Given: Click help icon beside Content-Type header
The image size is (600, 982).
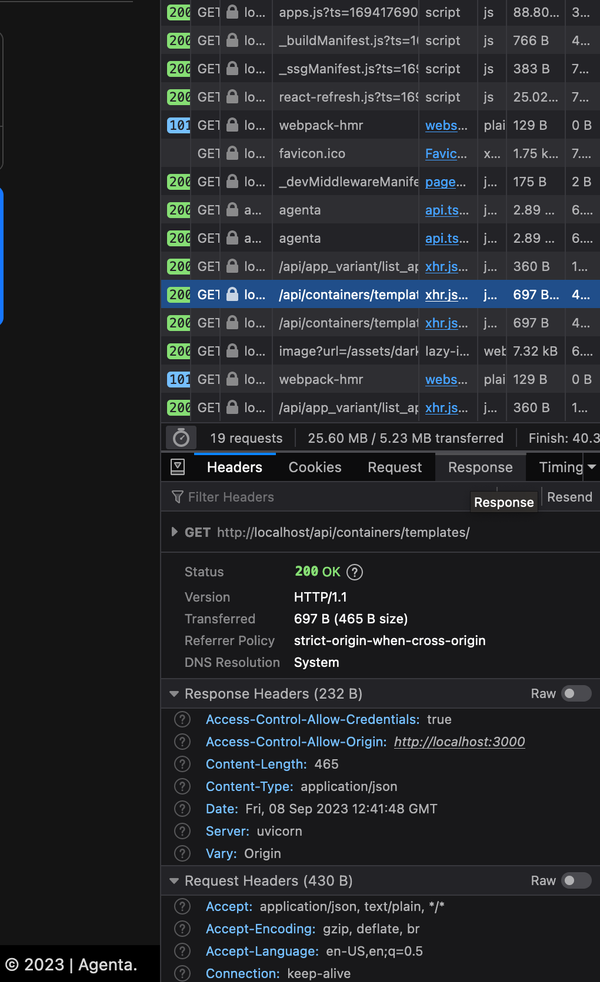Looking at the screenshot, I should [182, 787].
